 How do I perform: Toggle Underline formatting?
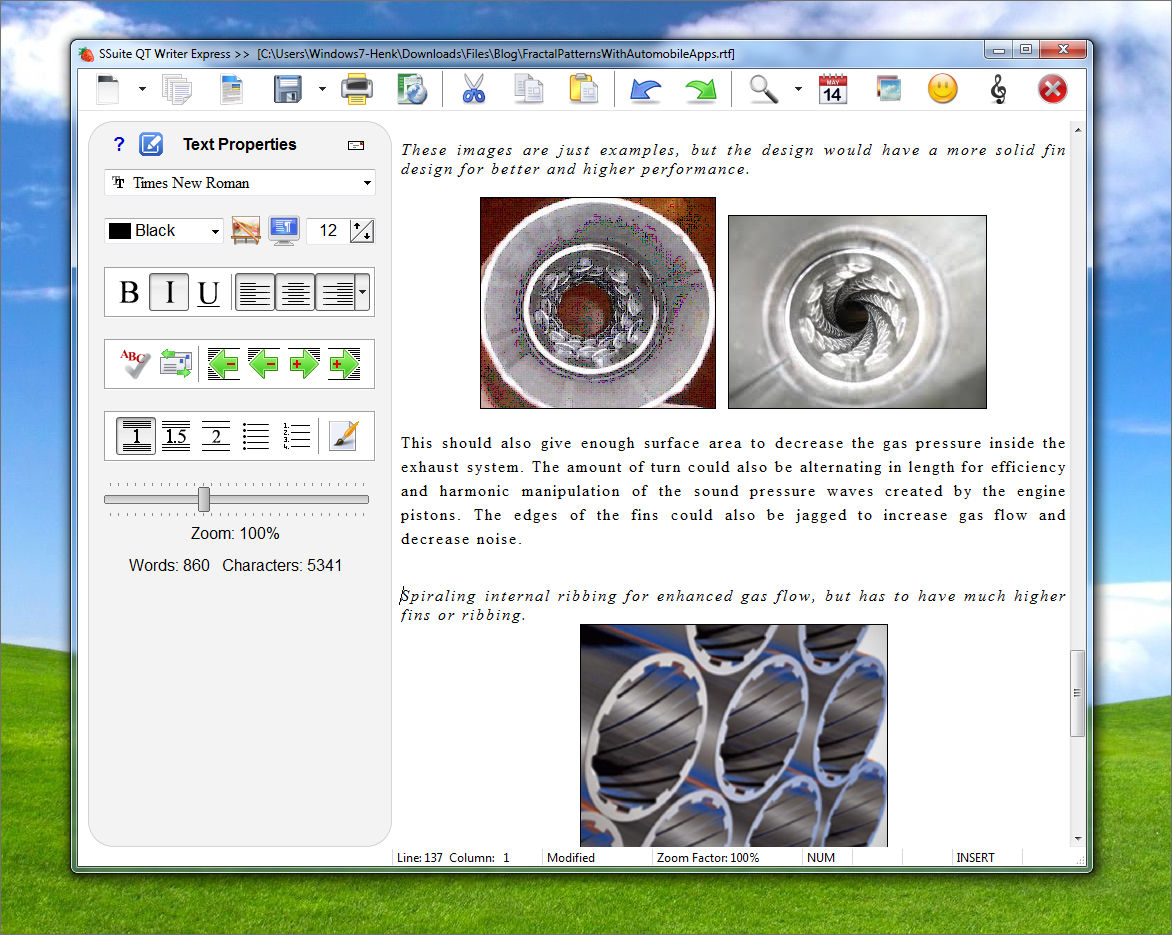208,293
